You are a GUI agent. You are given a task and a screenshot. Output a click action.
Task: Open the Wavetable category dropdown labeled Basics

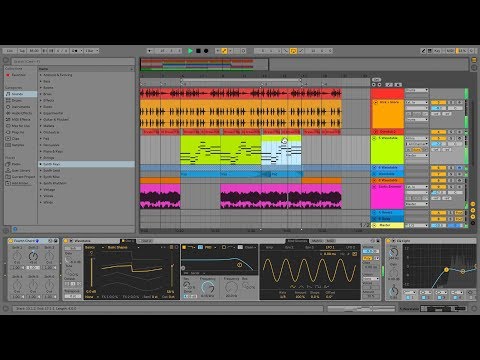tap(94, 247)
